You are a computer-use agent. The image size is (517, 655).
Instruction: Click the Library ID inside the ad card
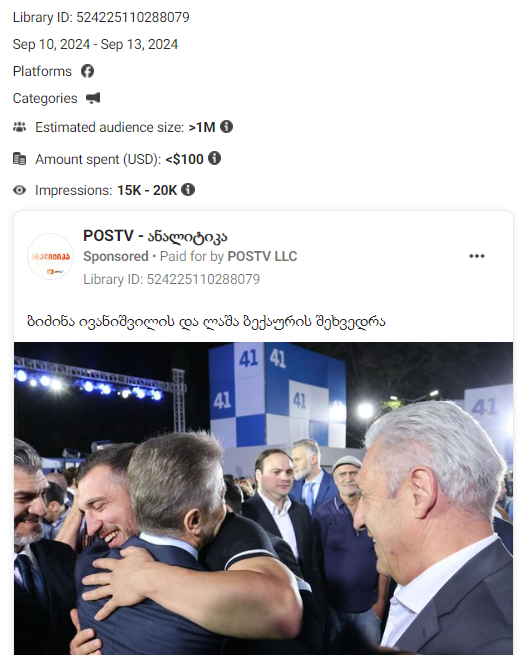[x=171, y=279]
